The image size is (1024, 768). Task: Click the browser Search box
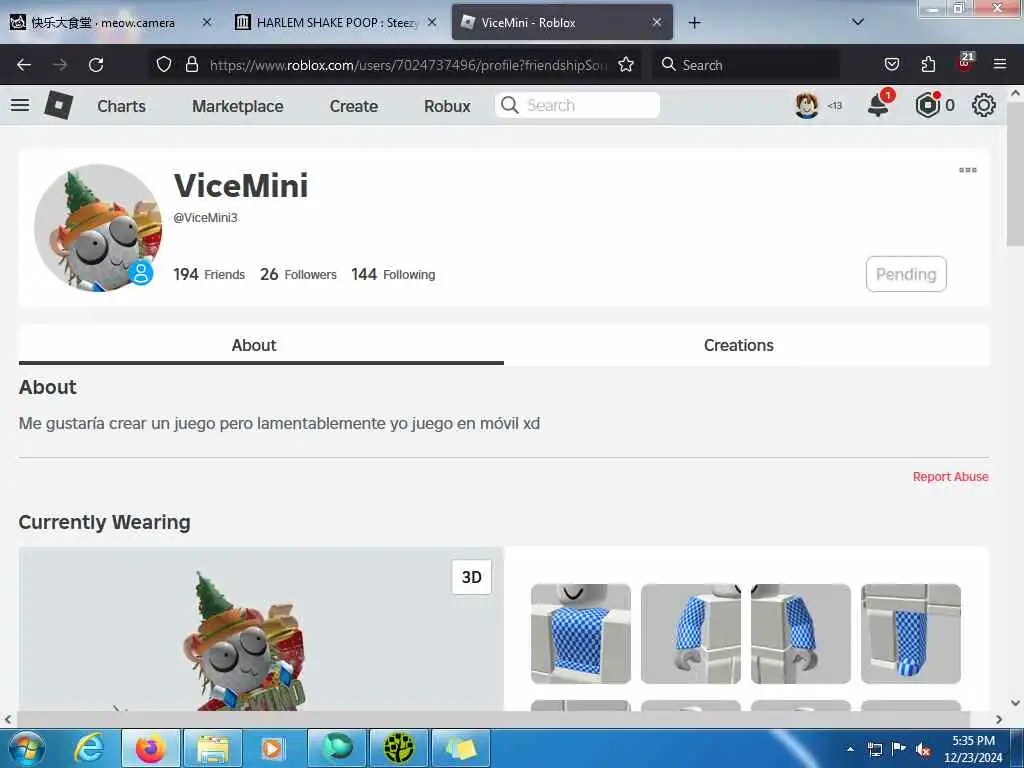(745, 65)
